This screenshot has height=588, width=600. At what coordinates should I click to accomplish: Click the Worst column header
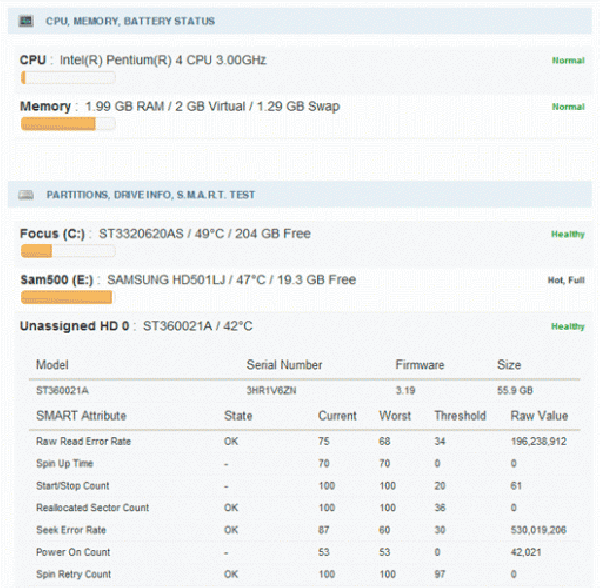tap(395, 416)
